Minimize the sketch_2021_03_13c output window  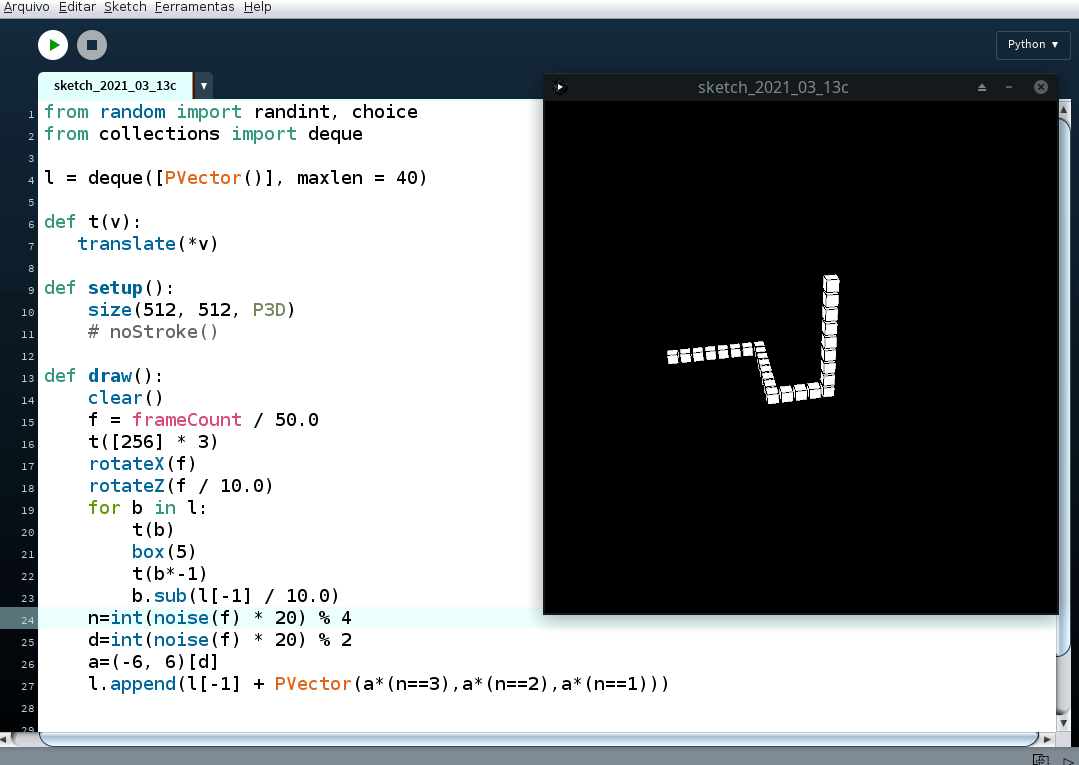[x=1009, y=87]
